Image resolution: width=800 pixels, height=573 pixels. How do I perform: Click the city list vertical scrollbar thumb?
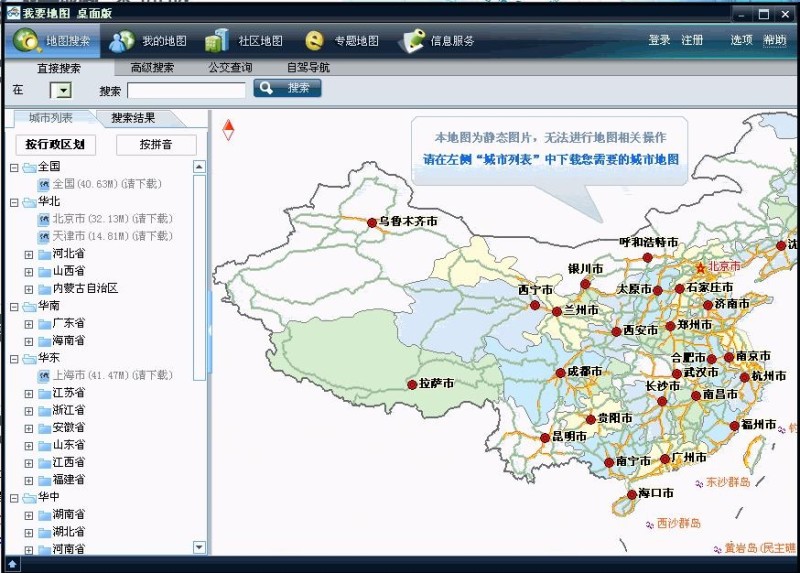pos(199,278)
